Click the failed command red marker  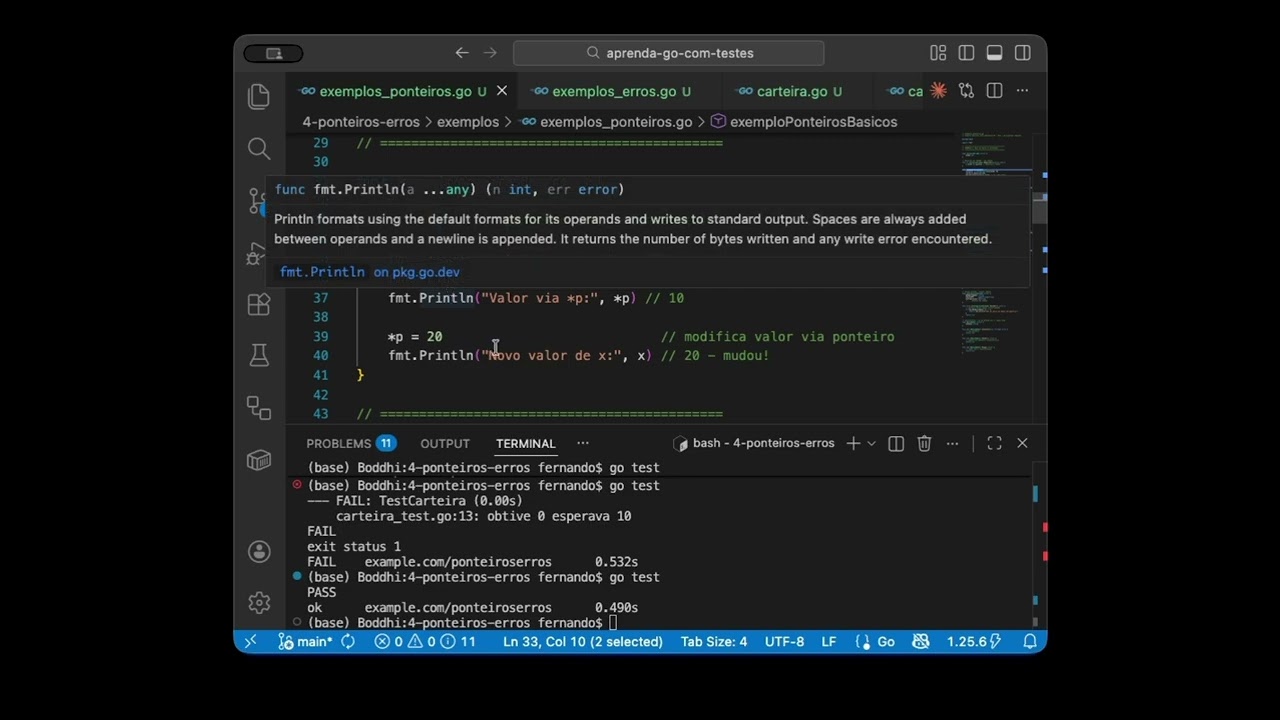[297, 485]
